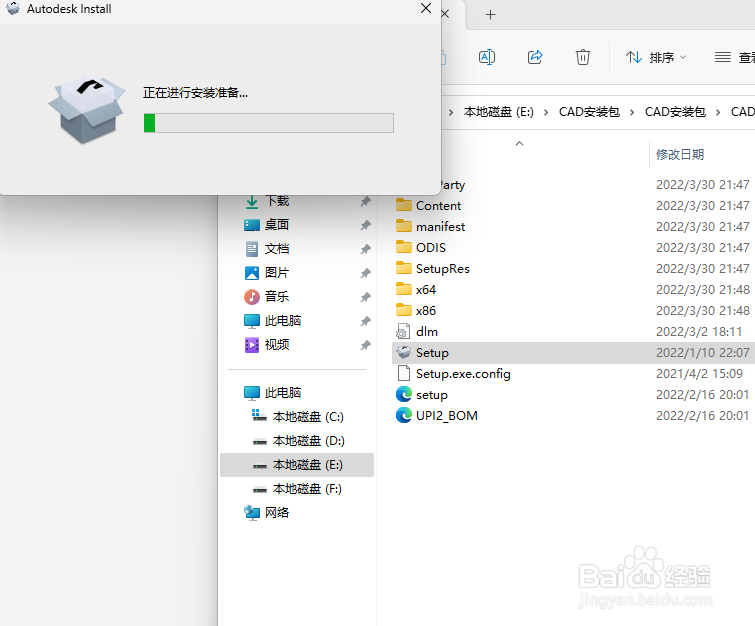This screenshot has width=755, height=626.
Task: Click the manifest folder icon
Action: pos(404,226)
